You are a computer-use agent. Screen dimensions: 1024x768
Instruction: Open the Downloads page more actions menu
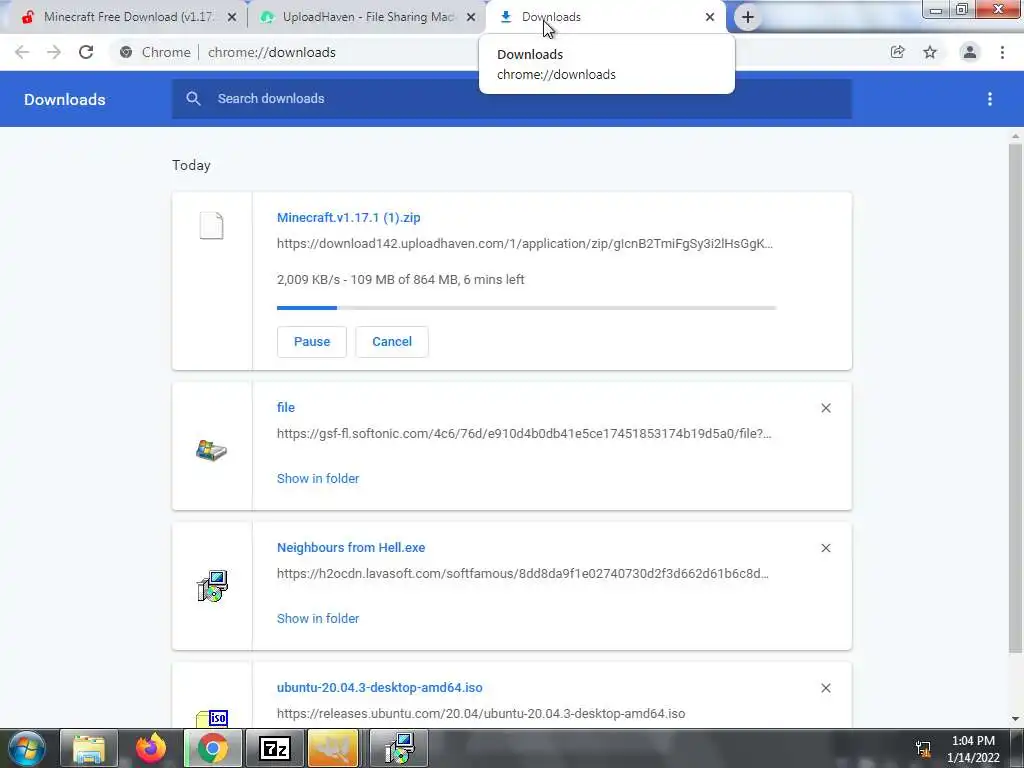990,99
